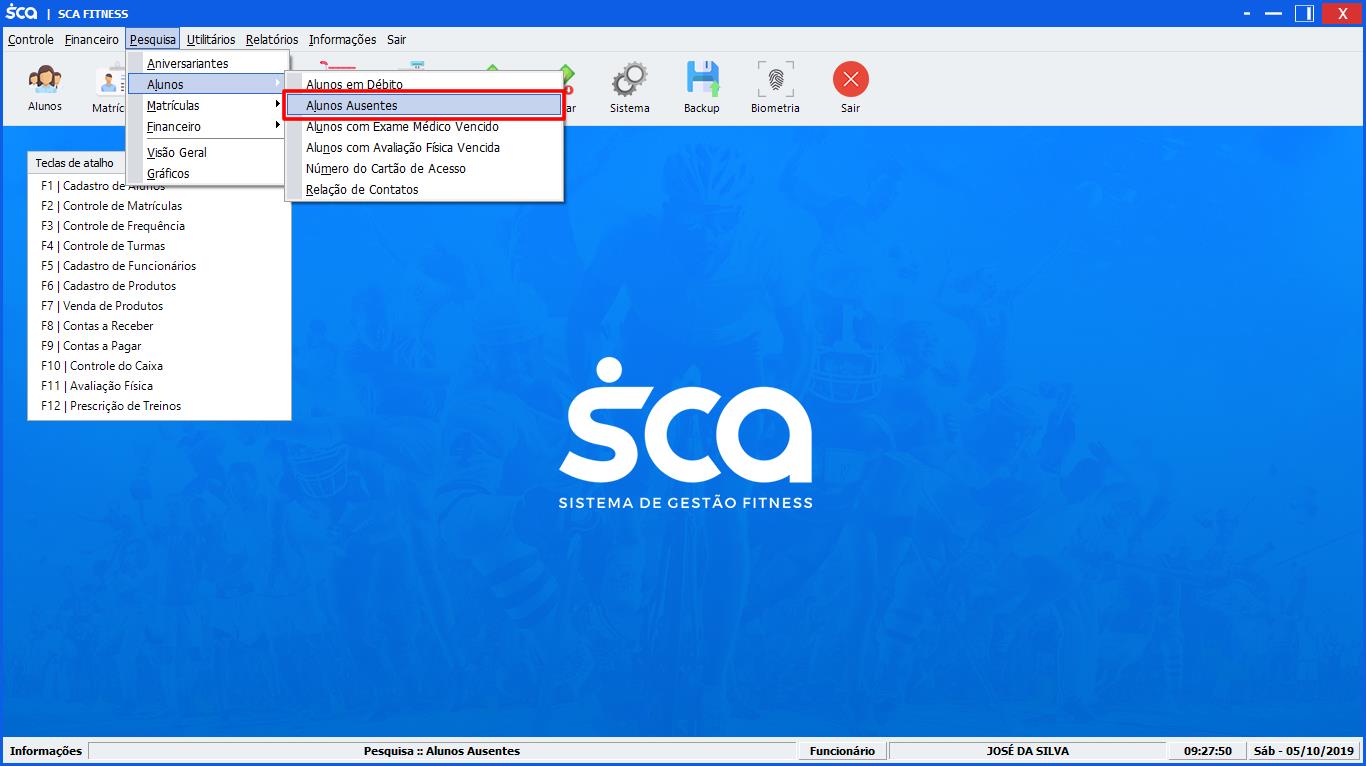The width and height of the screenshot is (1366, 766).
Task: Open the Sistema gear icon
Action: point(629,88)
